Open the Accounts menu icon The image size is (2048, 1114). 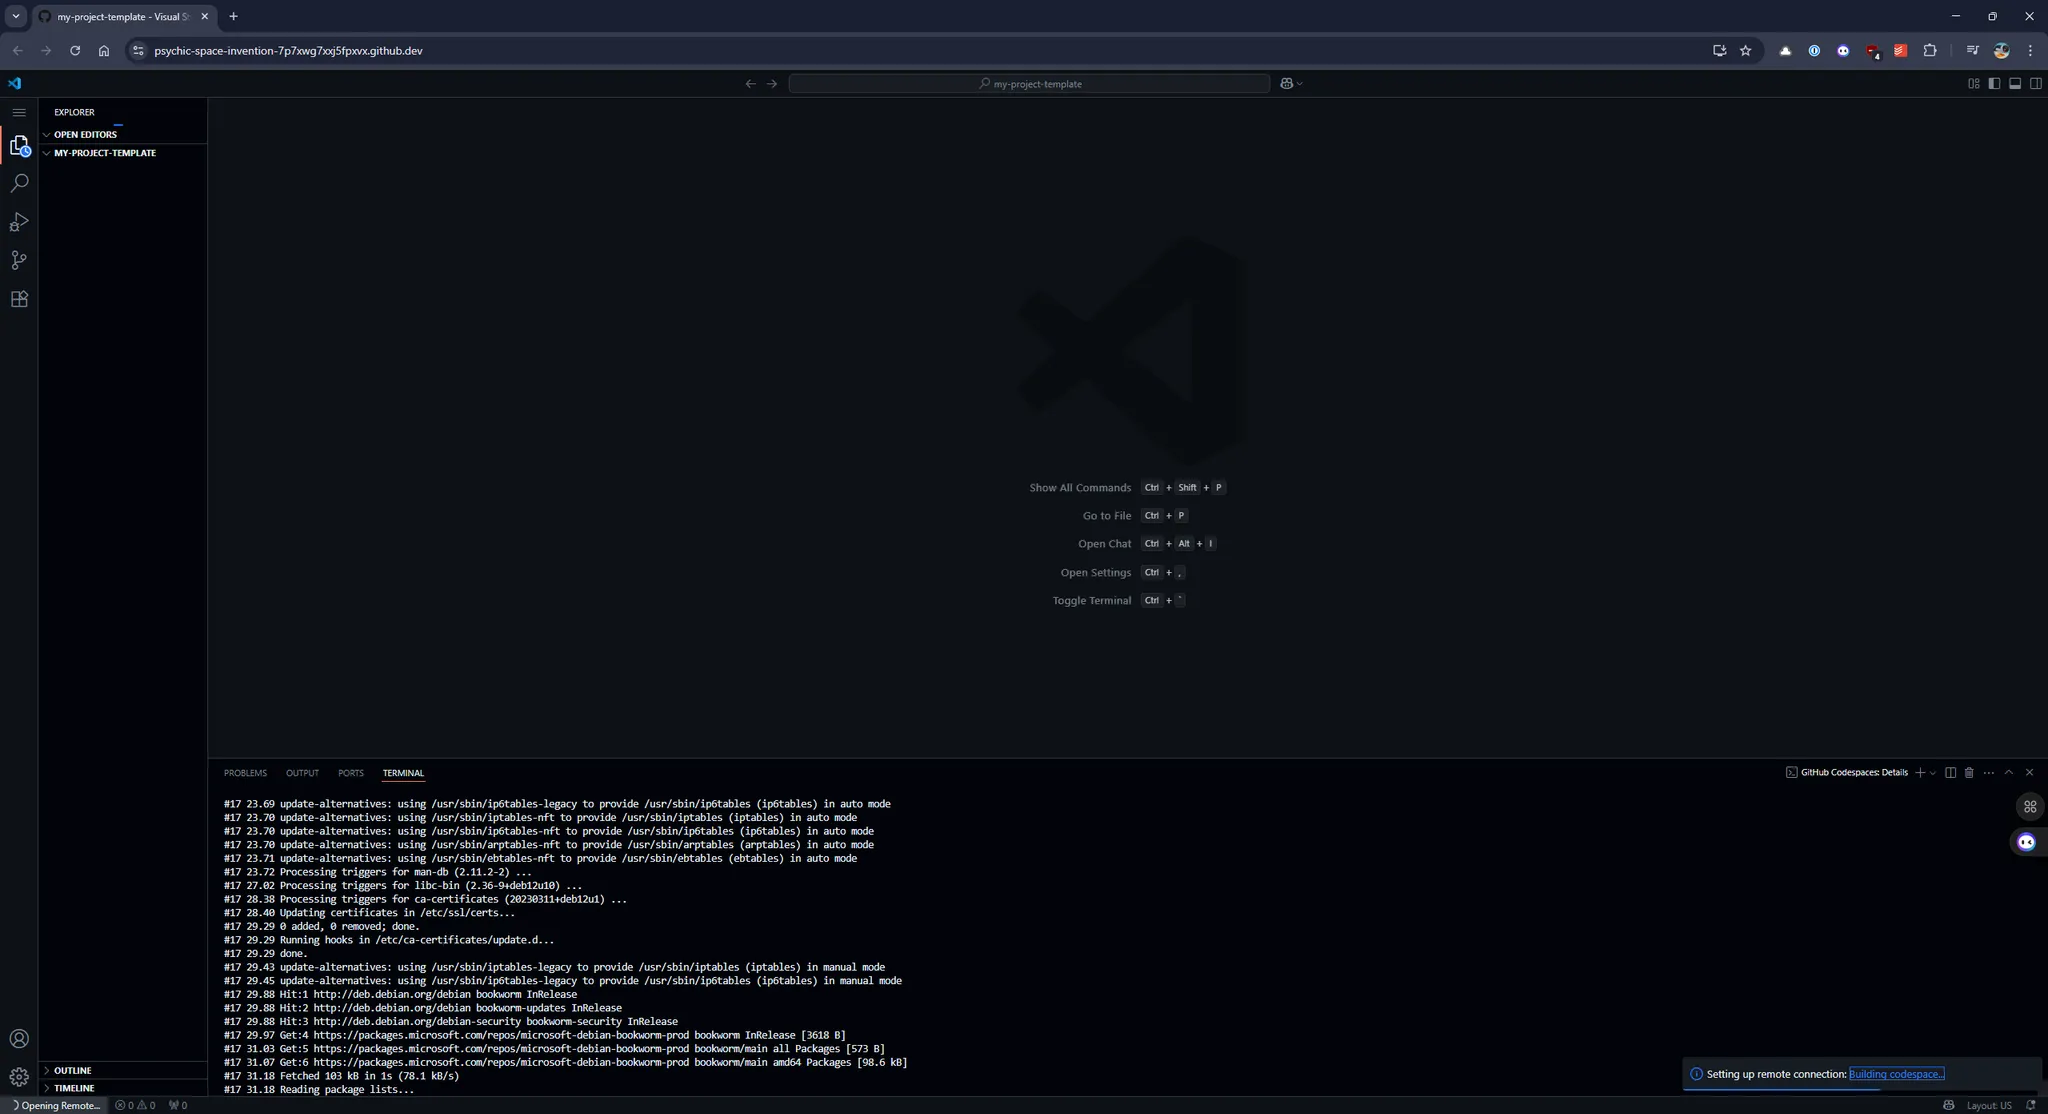coord(19,1039)
